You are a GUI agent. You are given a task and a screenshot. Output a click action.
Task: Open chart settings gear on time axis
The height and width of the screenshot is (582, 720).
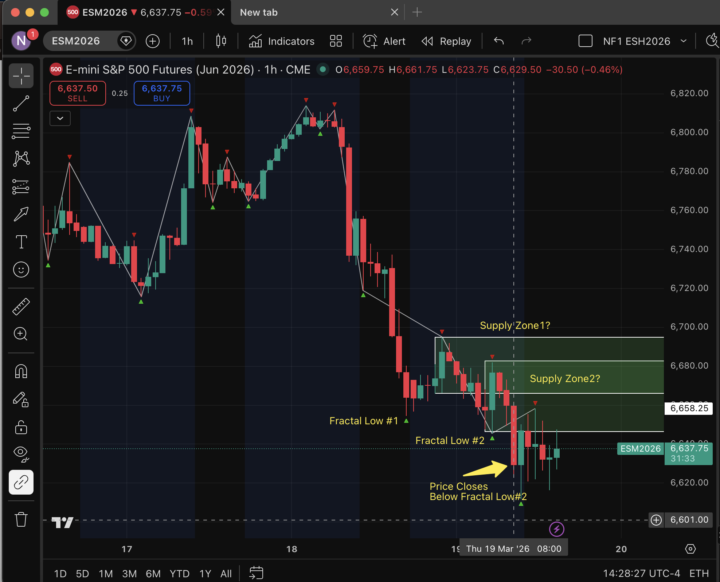pyautogui.click(x=690, y=549)
